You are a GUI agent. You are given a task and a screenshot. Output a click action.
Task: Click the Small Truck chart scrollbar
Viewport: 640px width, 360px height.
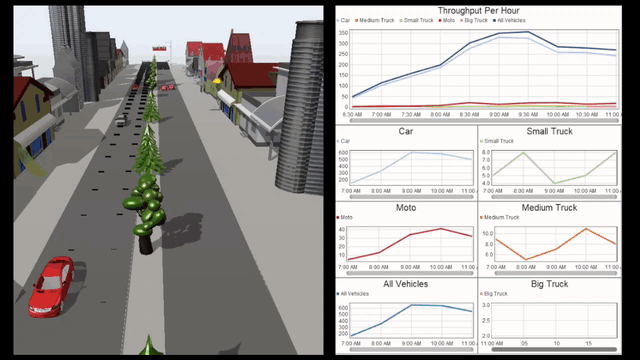554,197
